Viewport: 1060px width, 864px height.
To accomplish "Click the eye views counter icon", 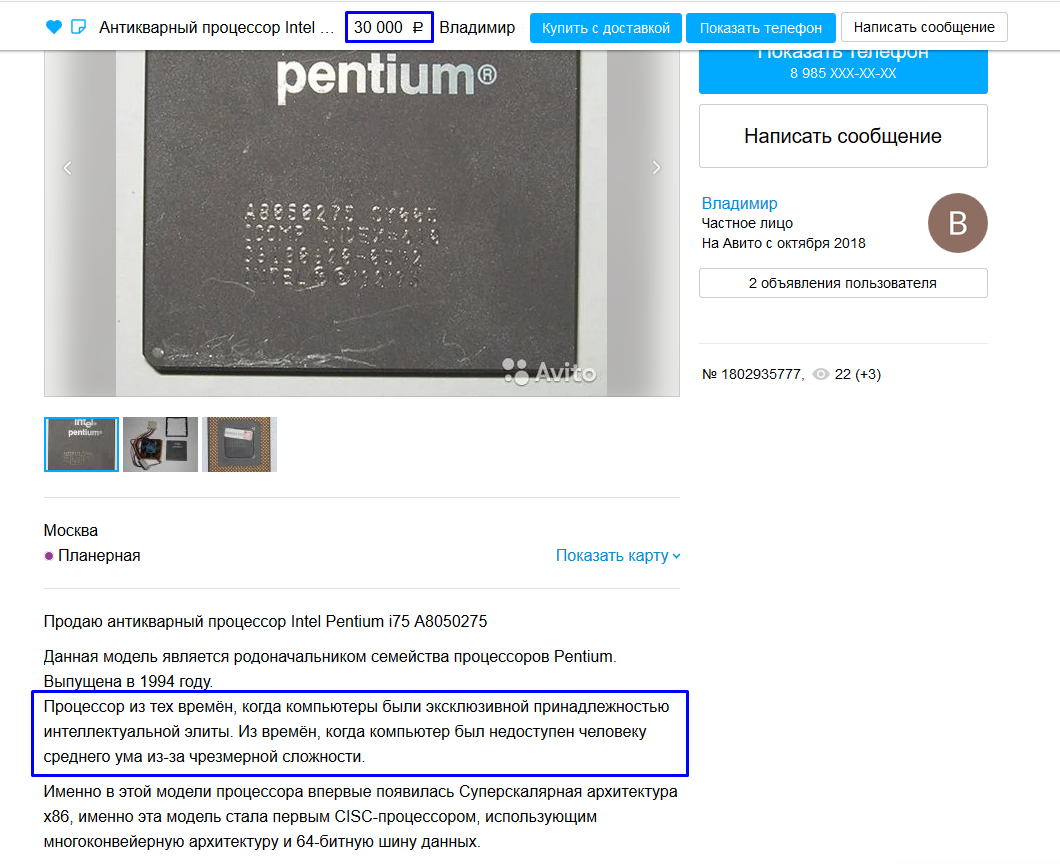I will (820, 374).
